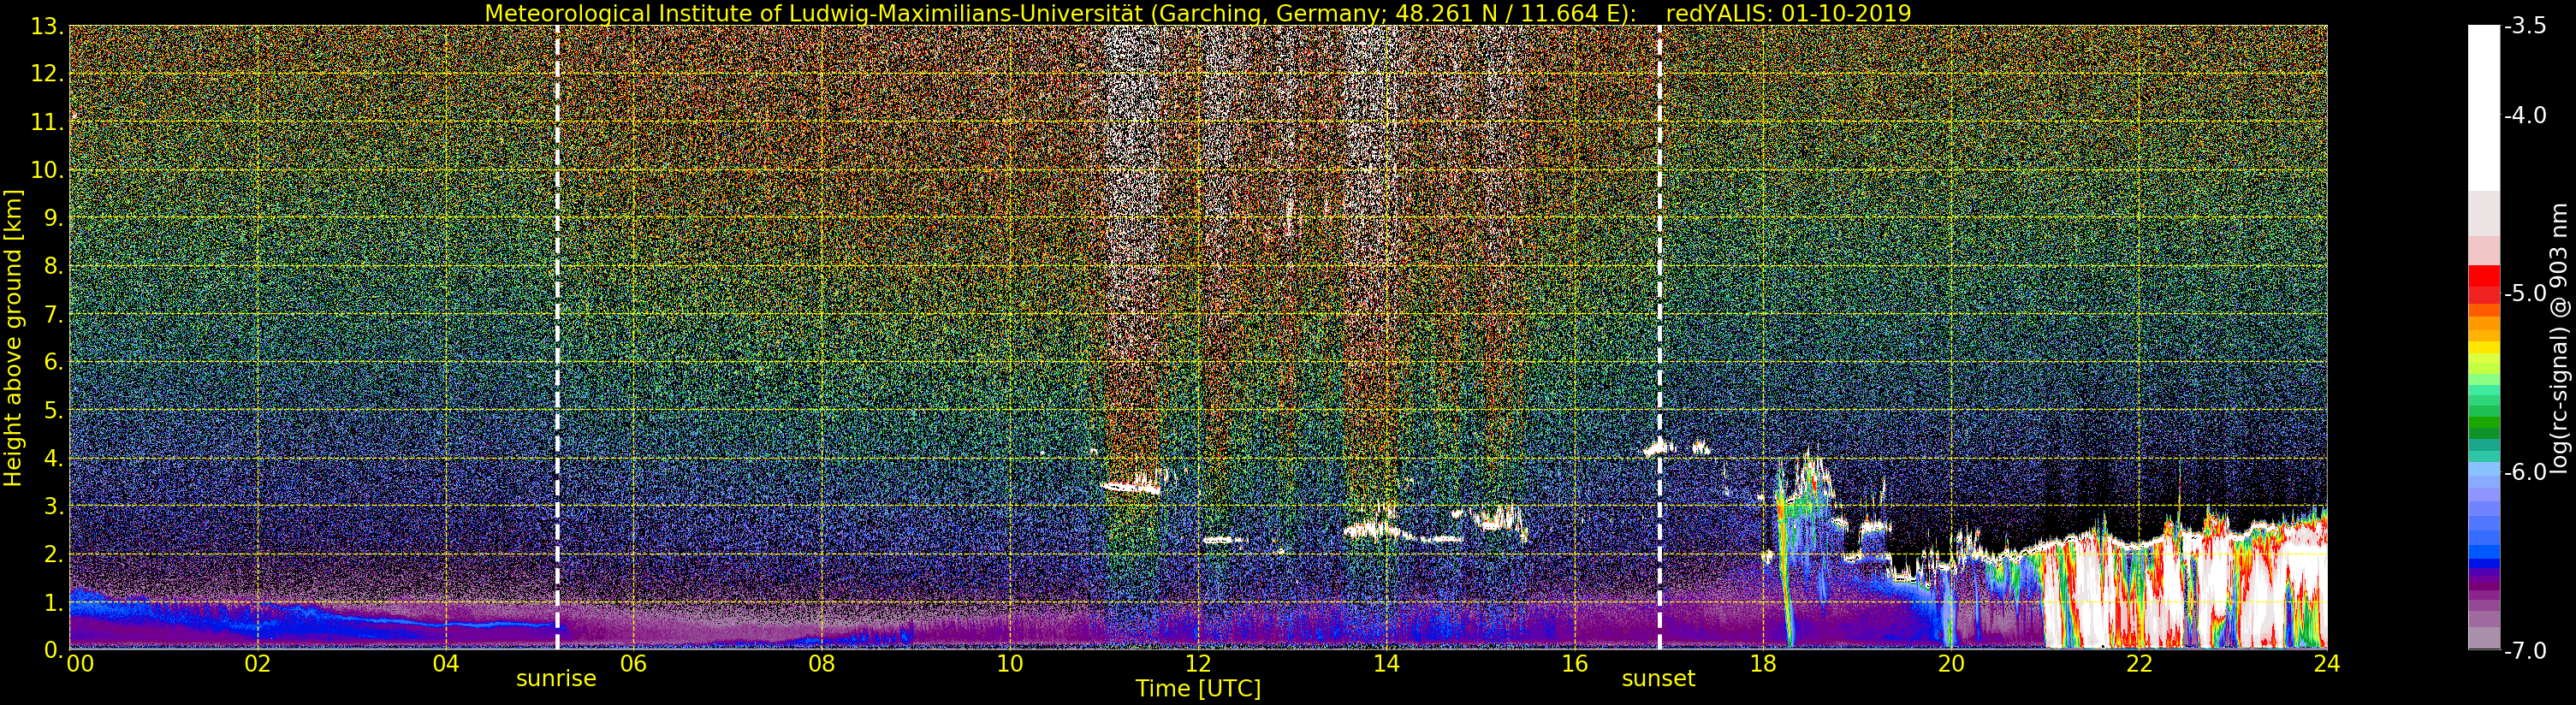Click the height tick label 11
The width and height of the screenshot is (2576, 705).
tap(47, 122)
